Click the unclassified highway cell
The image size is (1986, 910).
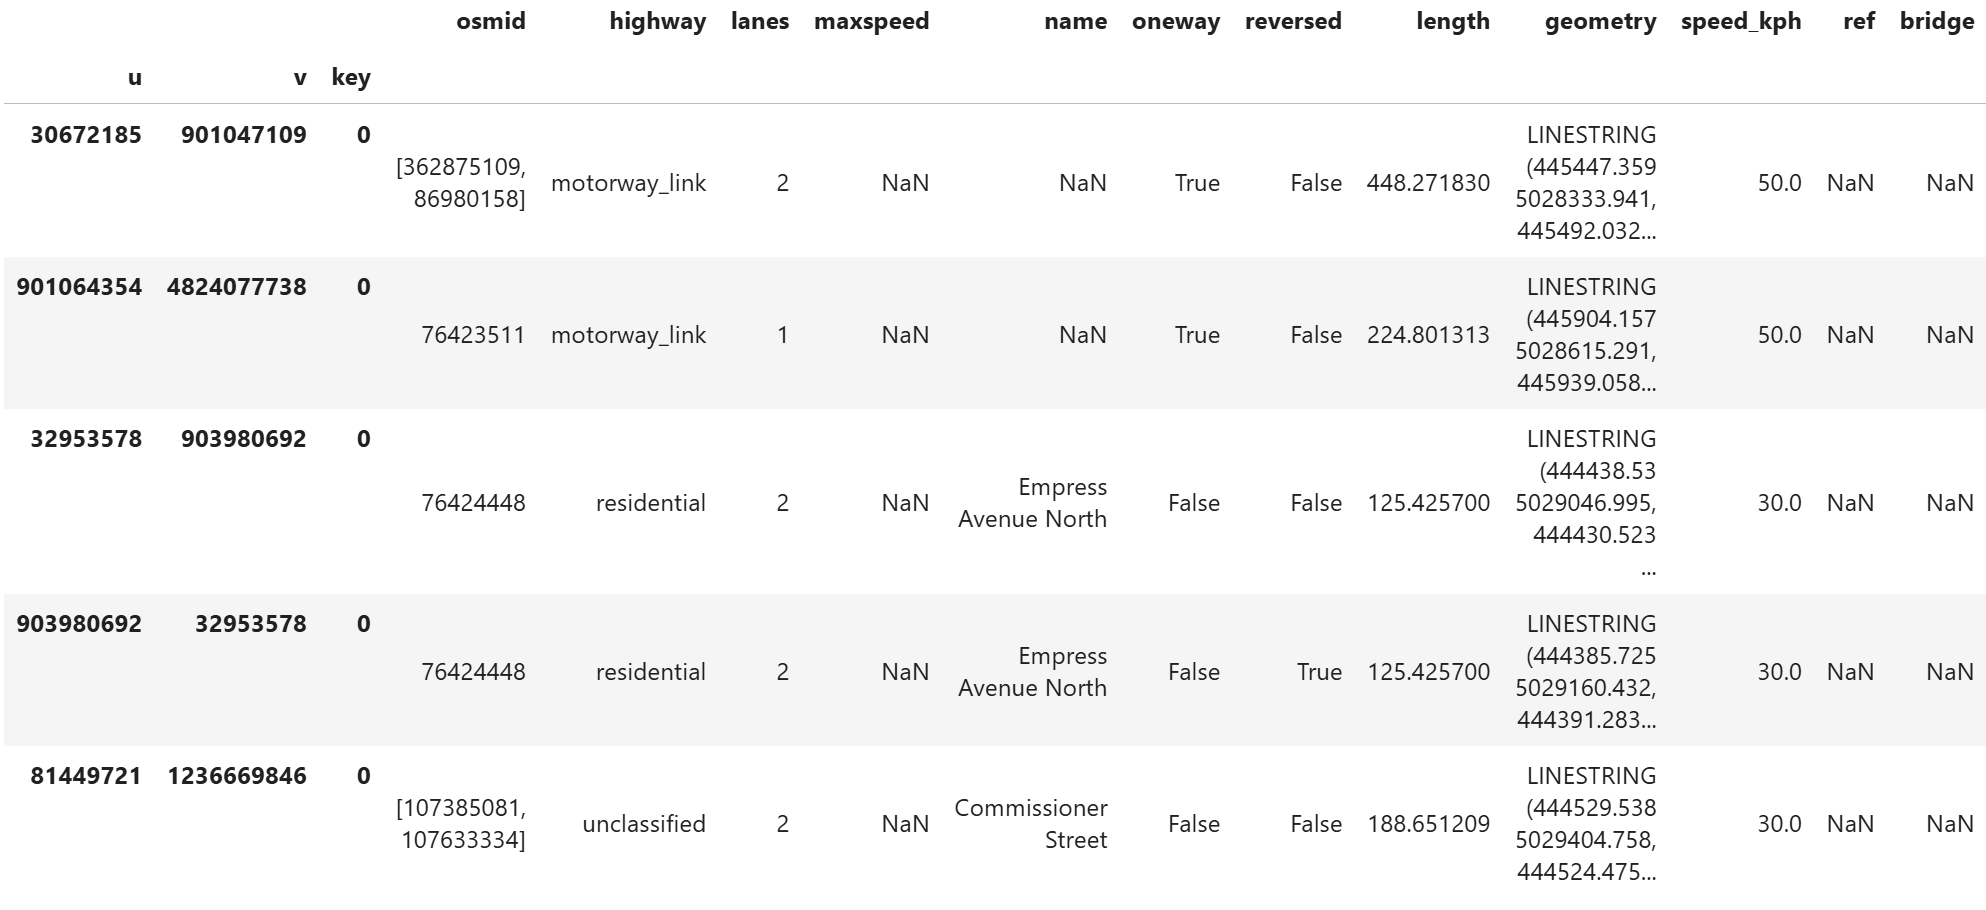[x=644, y=824]
